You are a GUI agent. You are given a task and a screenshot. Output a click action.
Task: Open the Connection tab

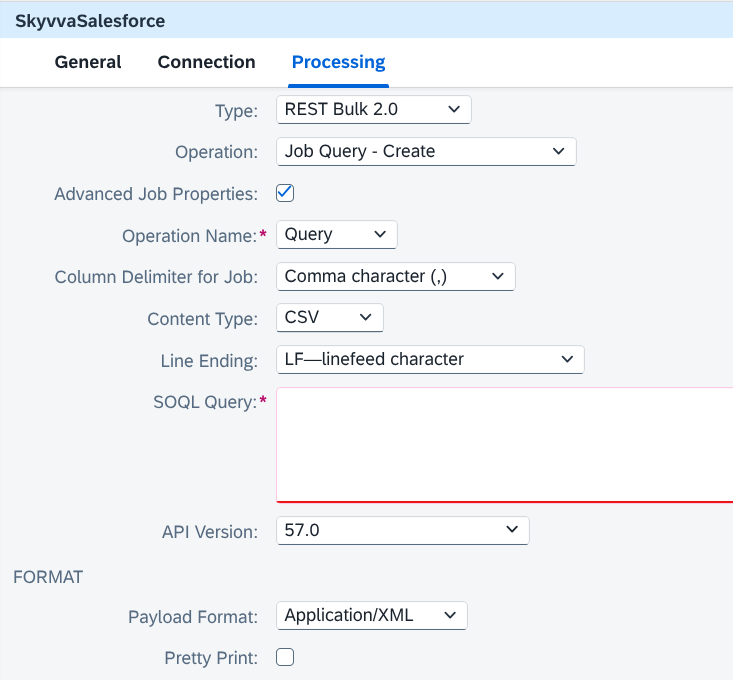tap(207, 62)
